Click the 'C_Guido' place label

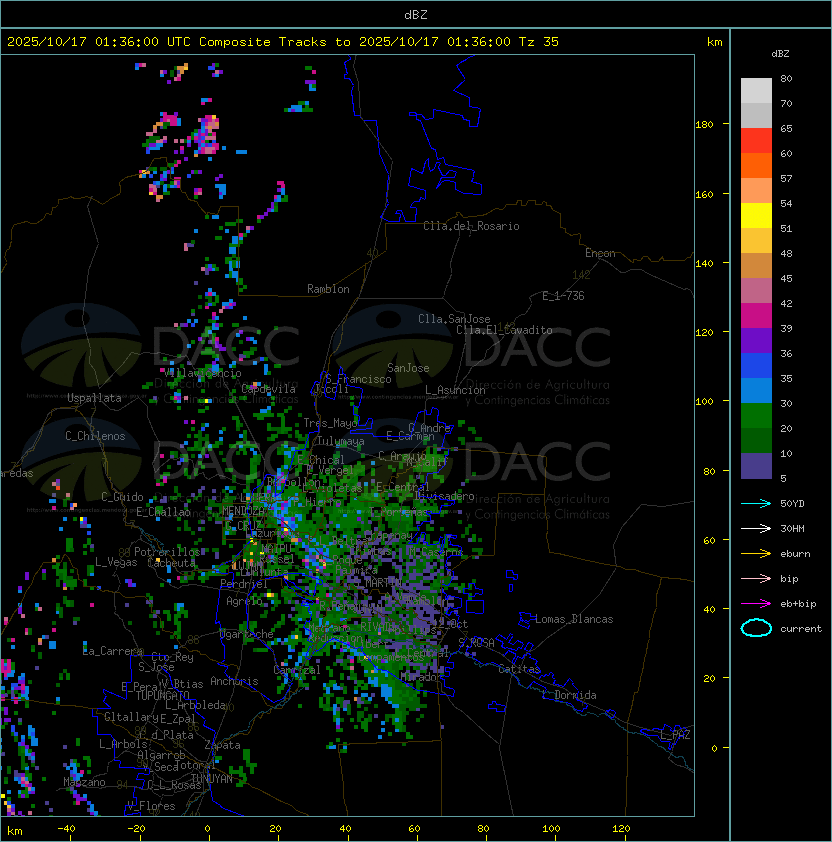click(x=122, y=497)
